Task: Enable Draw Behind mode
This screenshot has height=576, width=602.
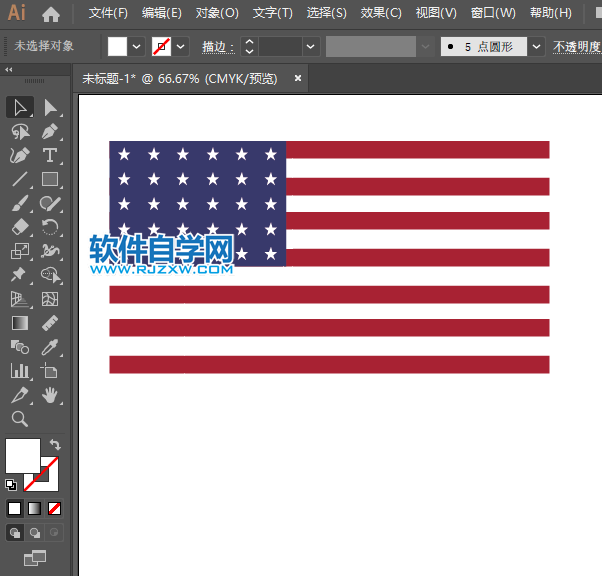Action: (x=35, y=533)
